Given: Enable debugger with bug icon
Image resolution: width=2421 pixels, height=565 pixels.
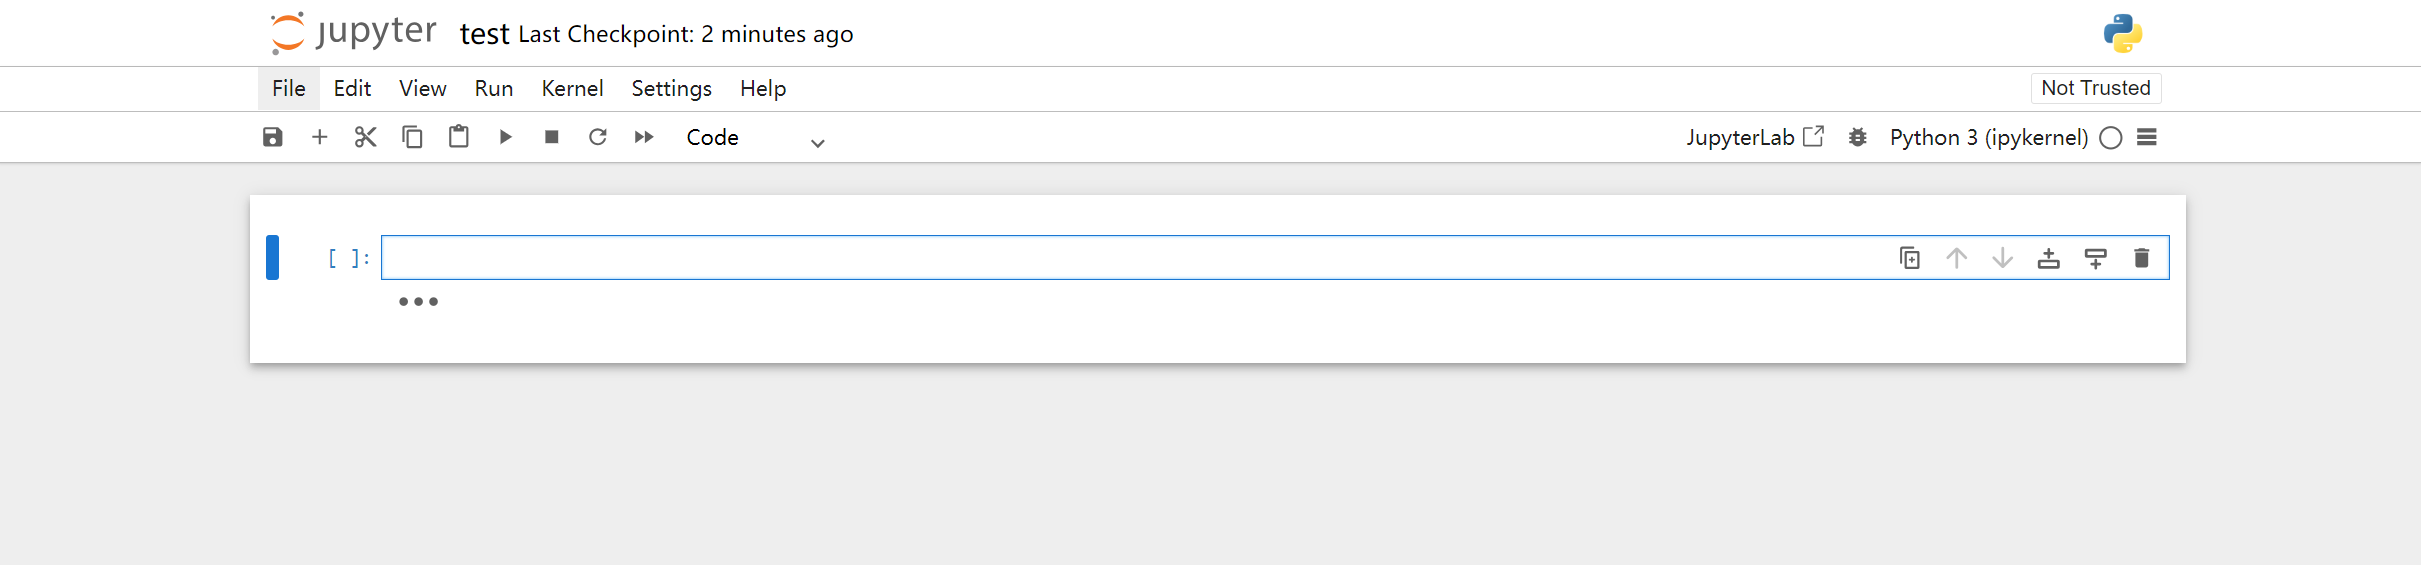Looking at the screenshot, I should point(1857,138).
